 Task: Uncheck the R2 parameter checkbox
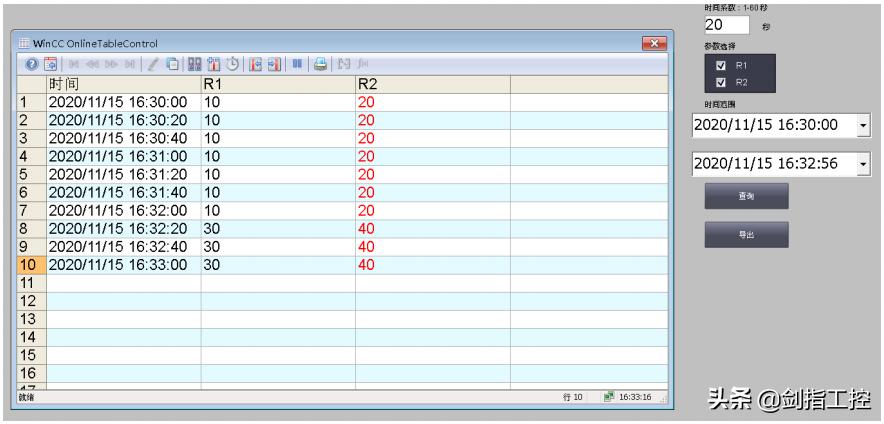[x=721, y=82]
